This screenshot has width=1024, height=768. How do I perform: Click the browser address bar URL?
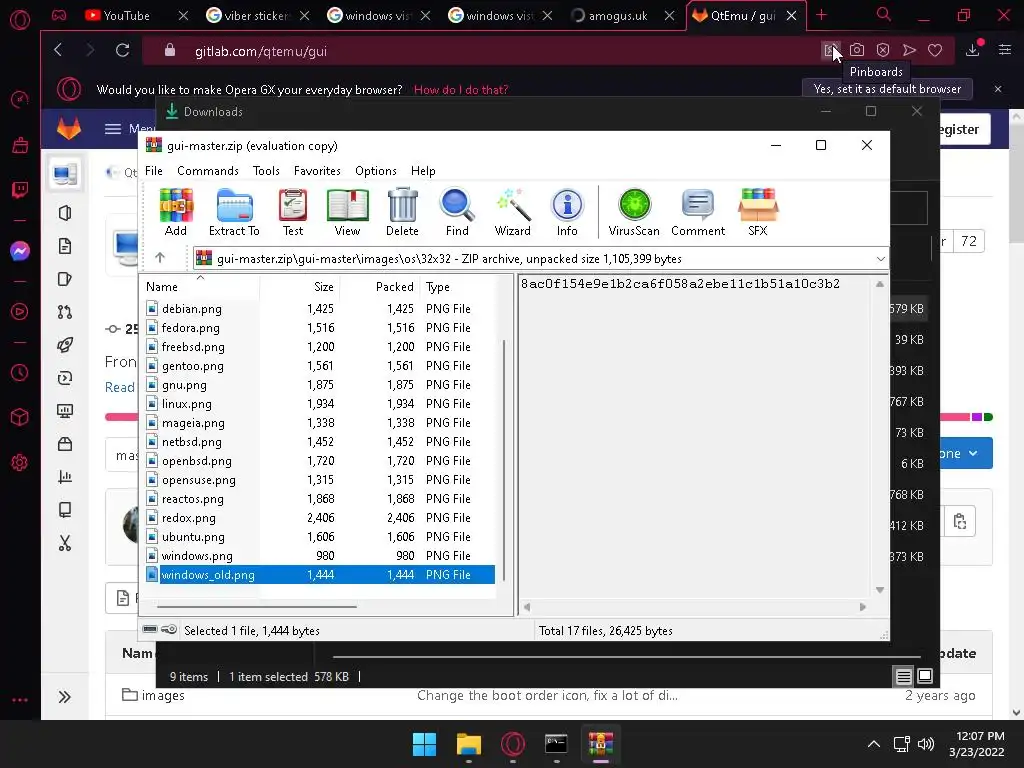point(261,51)
